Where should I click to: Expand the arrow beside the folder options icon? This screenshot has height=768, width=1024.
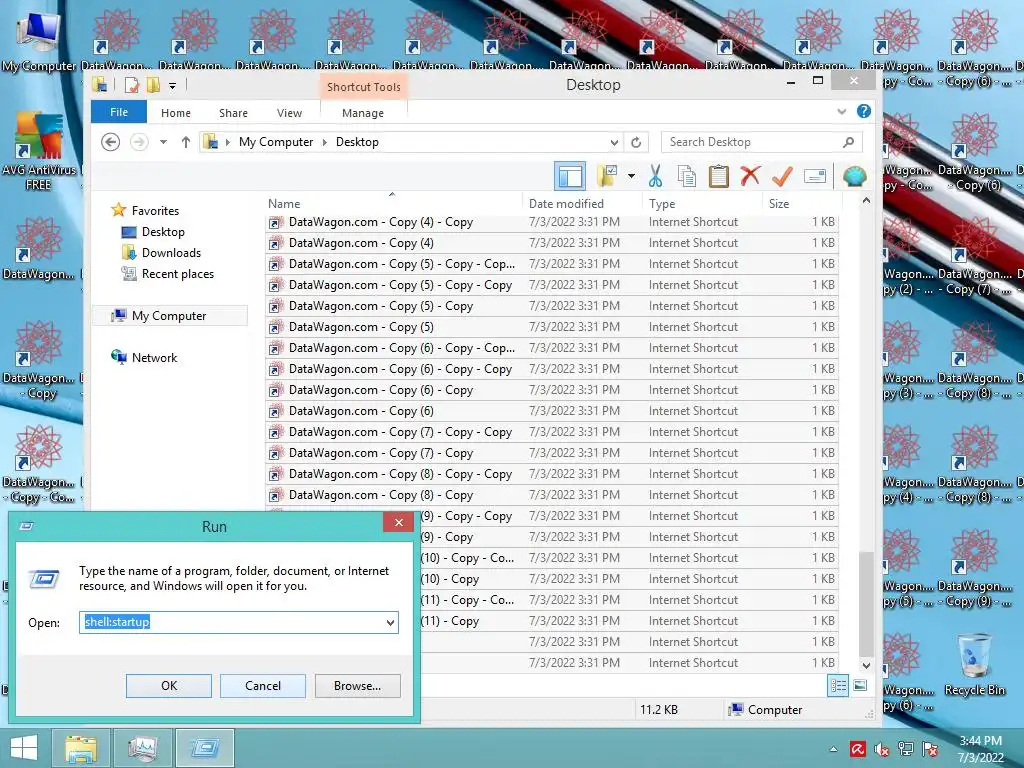(631, 176)
